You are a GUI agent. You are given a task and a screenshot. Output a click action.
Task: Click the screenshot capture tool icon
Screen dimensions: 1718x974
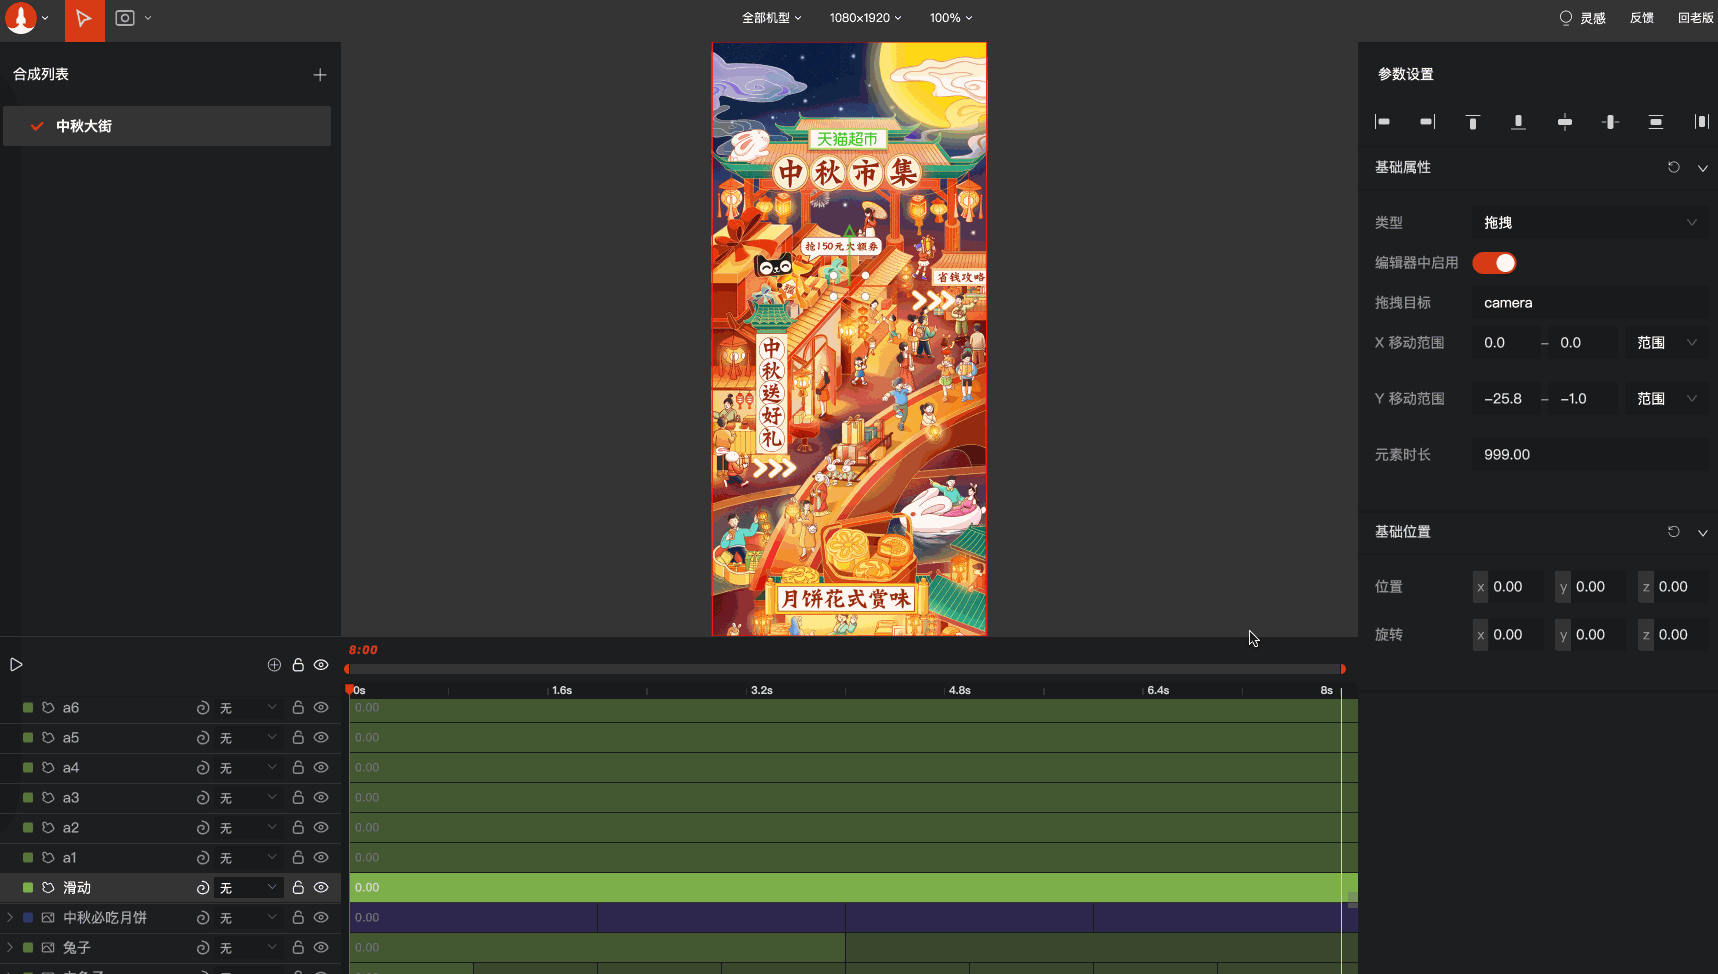pos(125,18)
